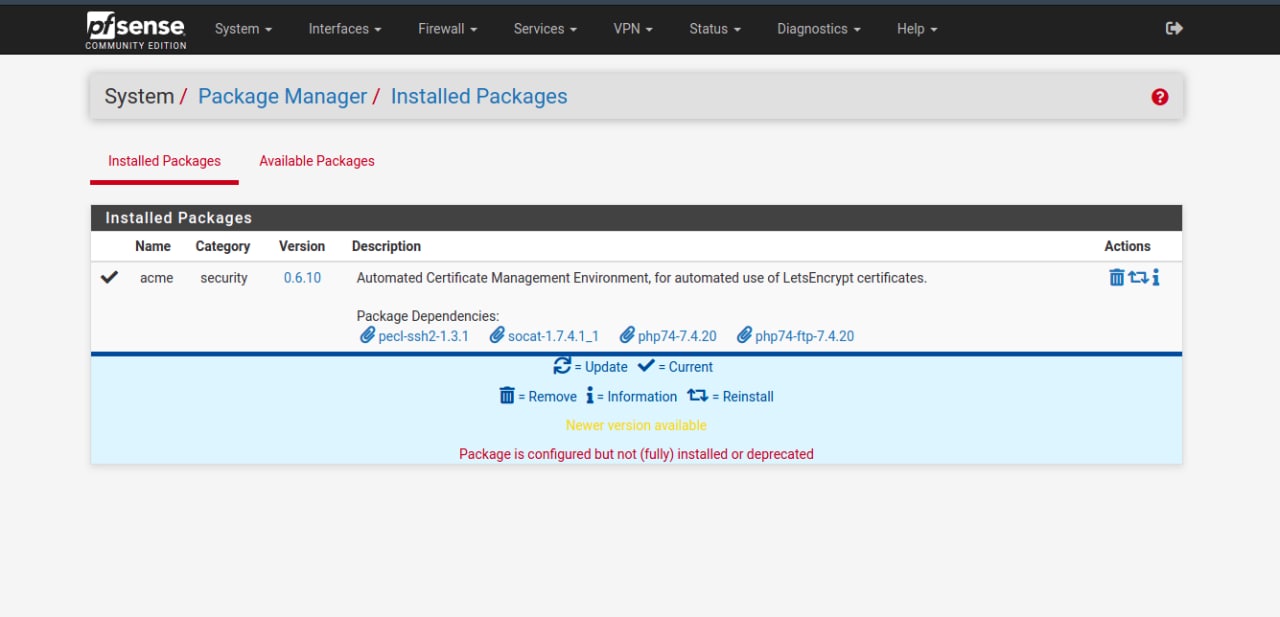Image resolution: width=1280 pixels, height=617 pixels.
Task: Click the System breadcrumb text
Action: 139,97
